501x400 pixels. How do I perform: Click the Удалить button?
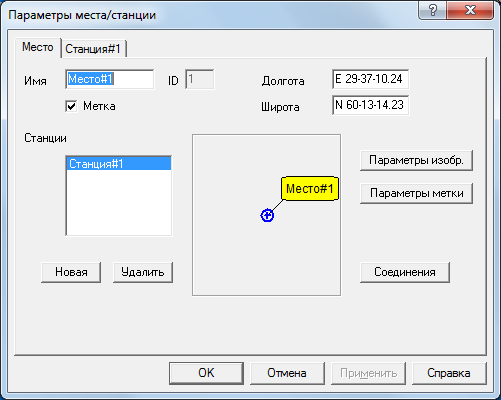tap(143, 272)
